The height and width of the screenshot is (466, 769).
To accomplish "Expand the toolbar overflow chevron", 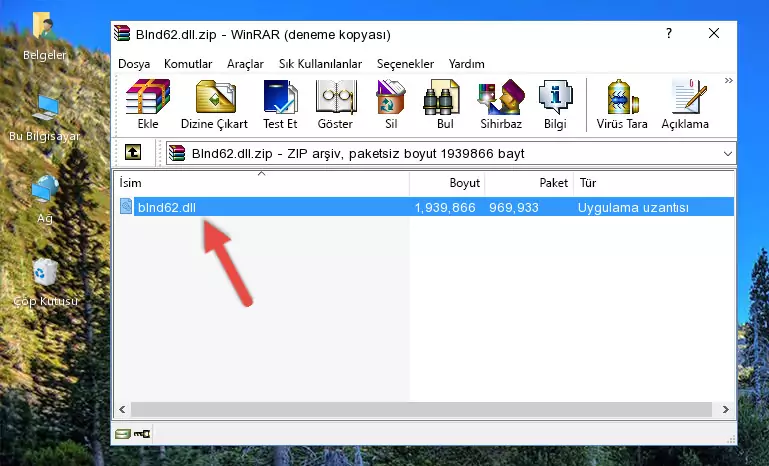I will click(728, 80).
